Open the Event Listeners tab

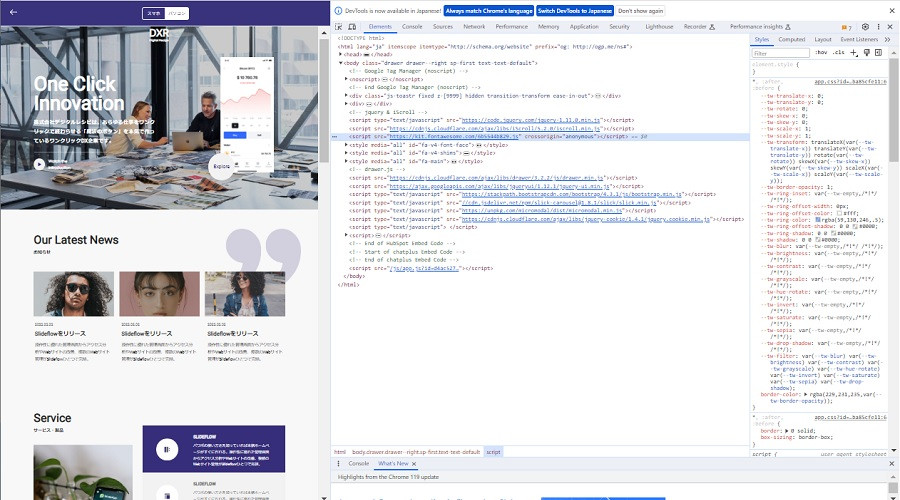pyautogui.click(x=859, y=40)
